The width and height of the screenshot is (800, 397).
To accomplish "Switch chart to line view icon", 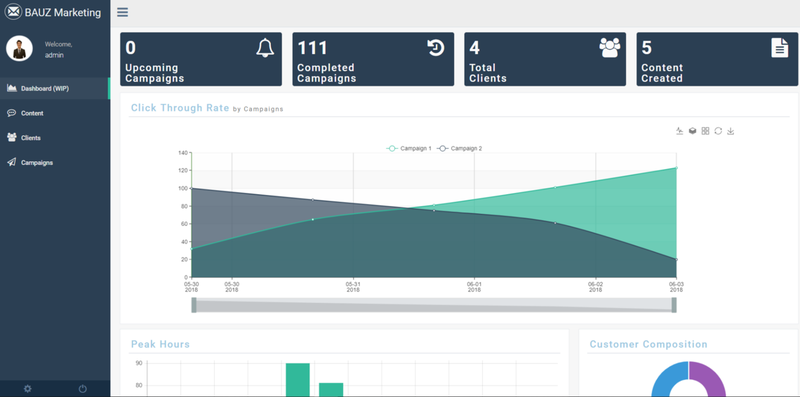I will click(x=680, y=131).
